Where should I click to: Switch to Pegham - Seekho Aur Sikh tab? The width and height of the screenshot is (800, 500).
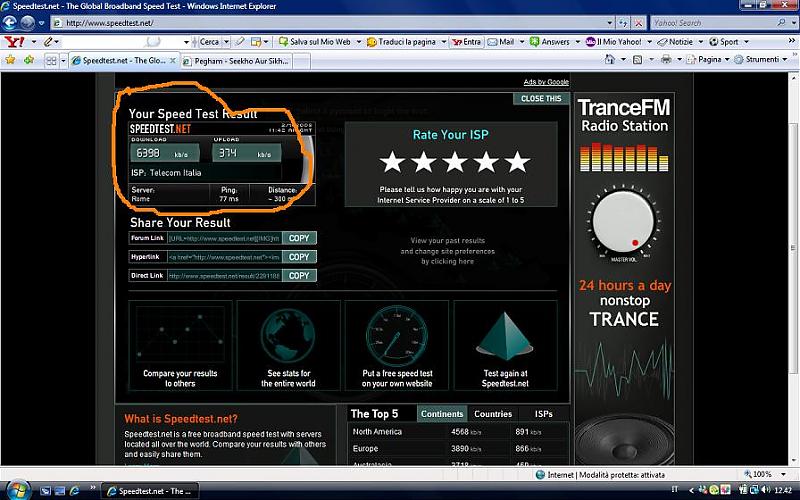[x=236, y=61]
